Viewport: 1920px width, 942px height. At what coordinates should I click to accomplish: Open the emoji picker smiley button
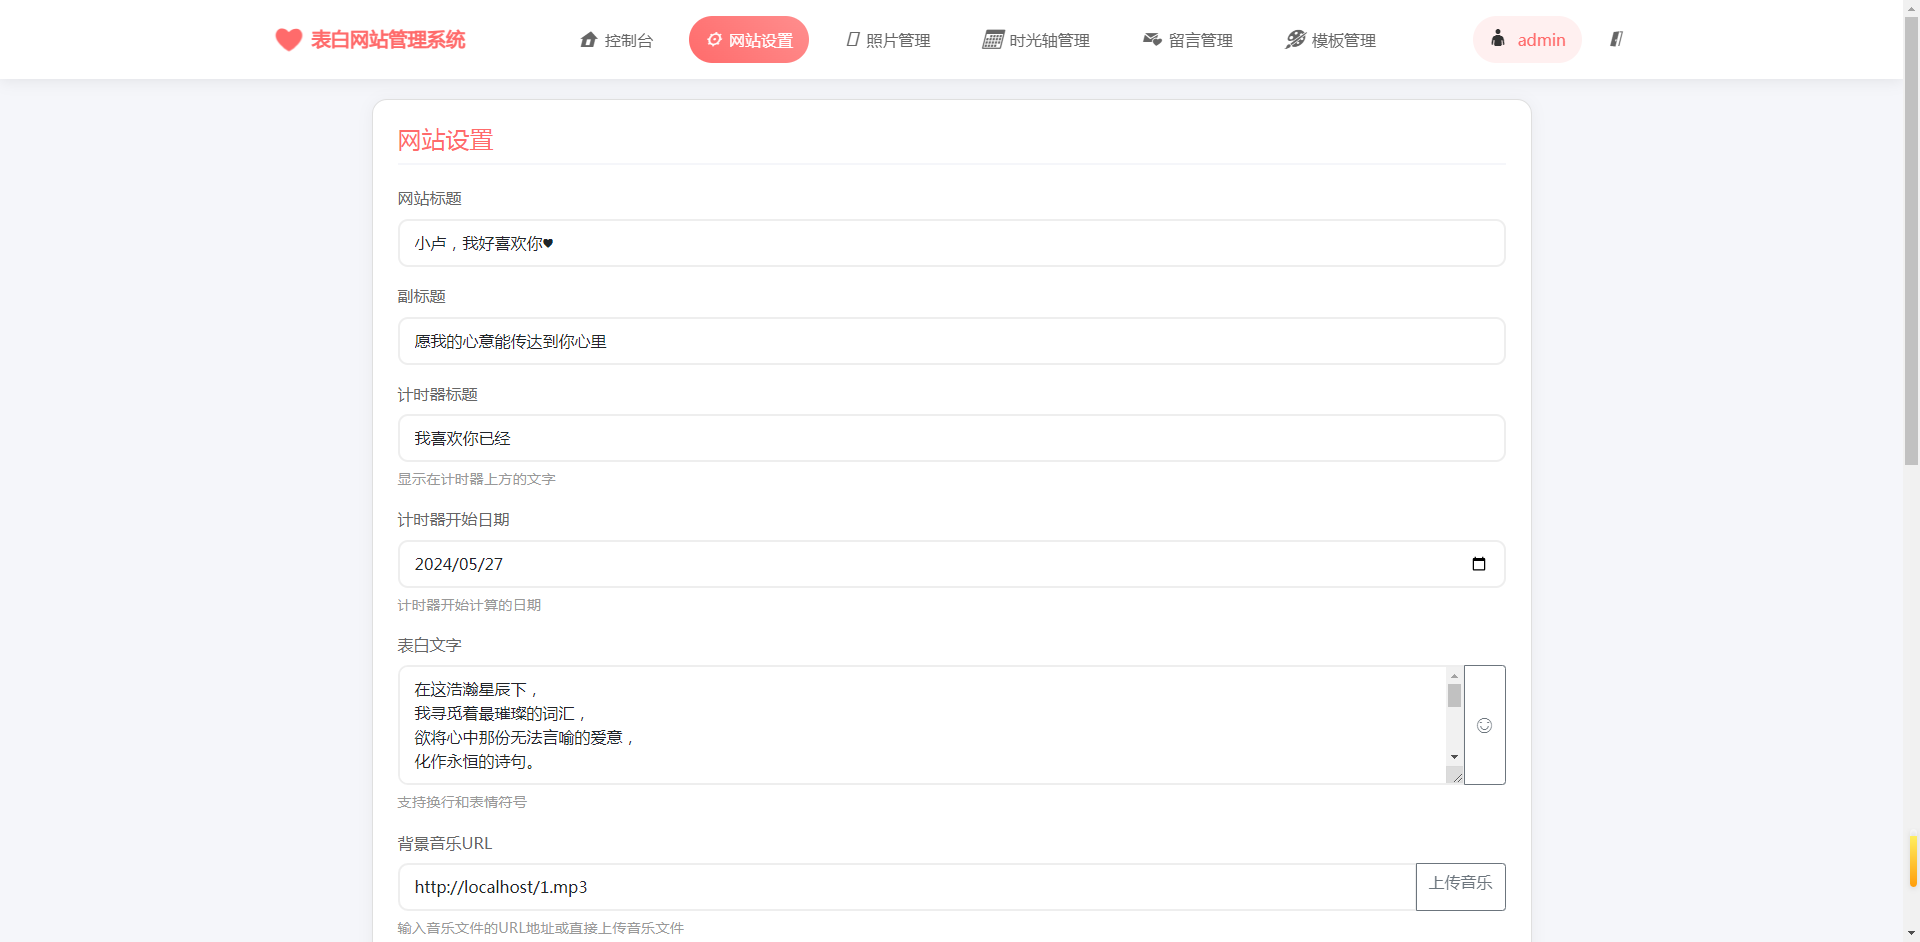[1485, 725]
